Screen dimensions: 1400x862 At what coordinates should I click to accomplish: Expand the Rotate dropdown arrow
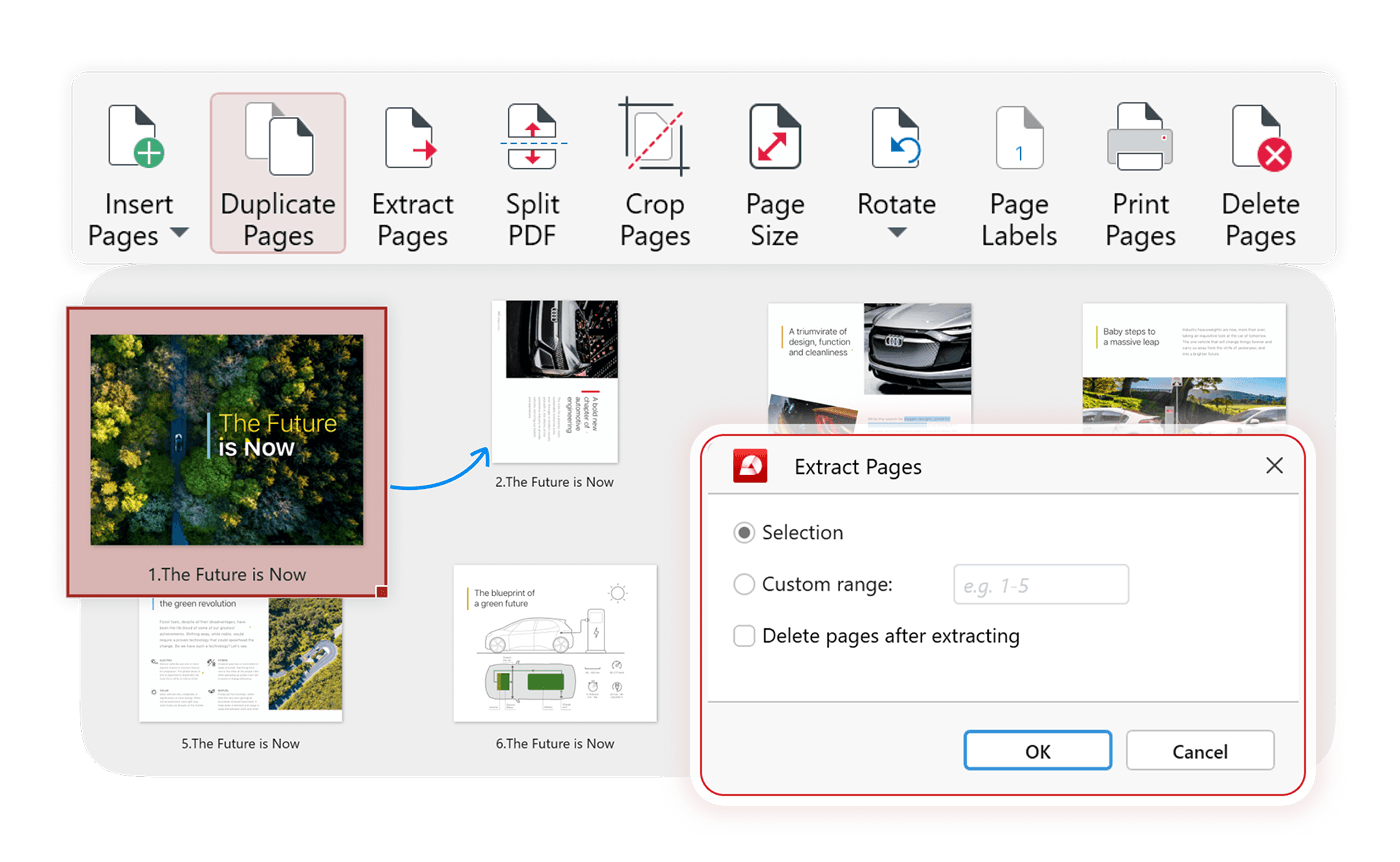point(897,232)
